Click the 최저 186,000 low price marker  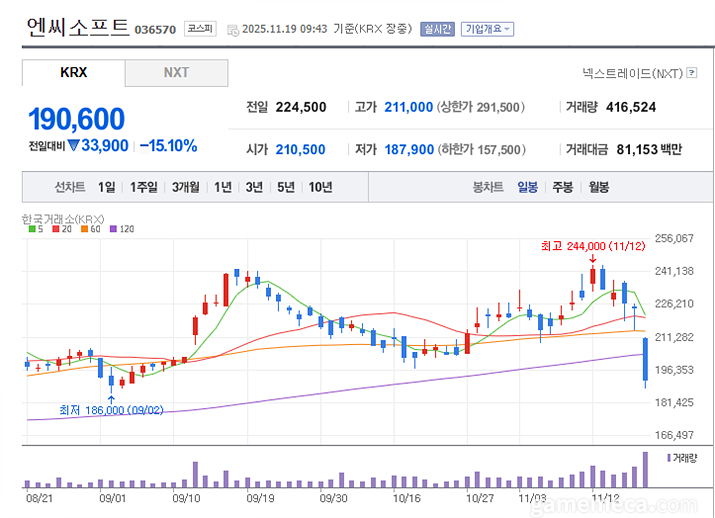111,410
